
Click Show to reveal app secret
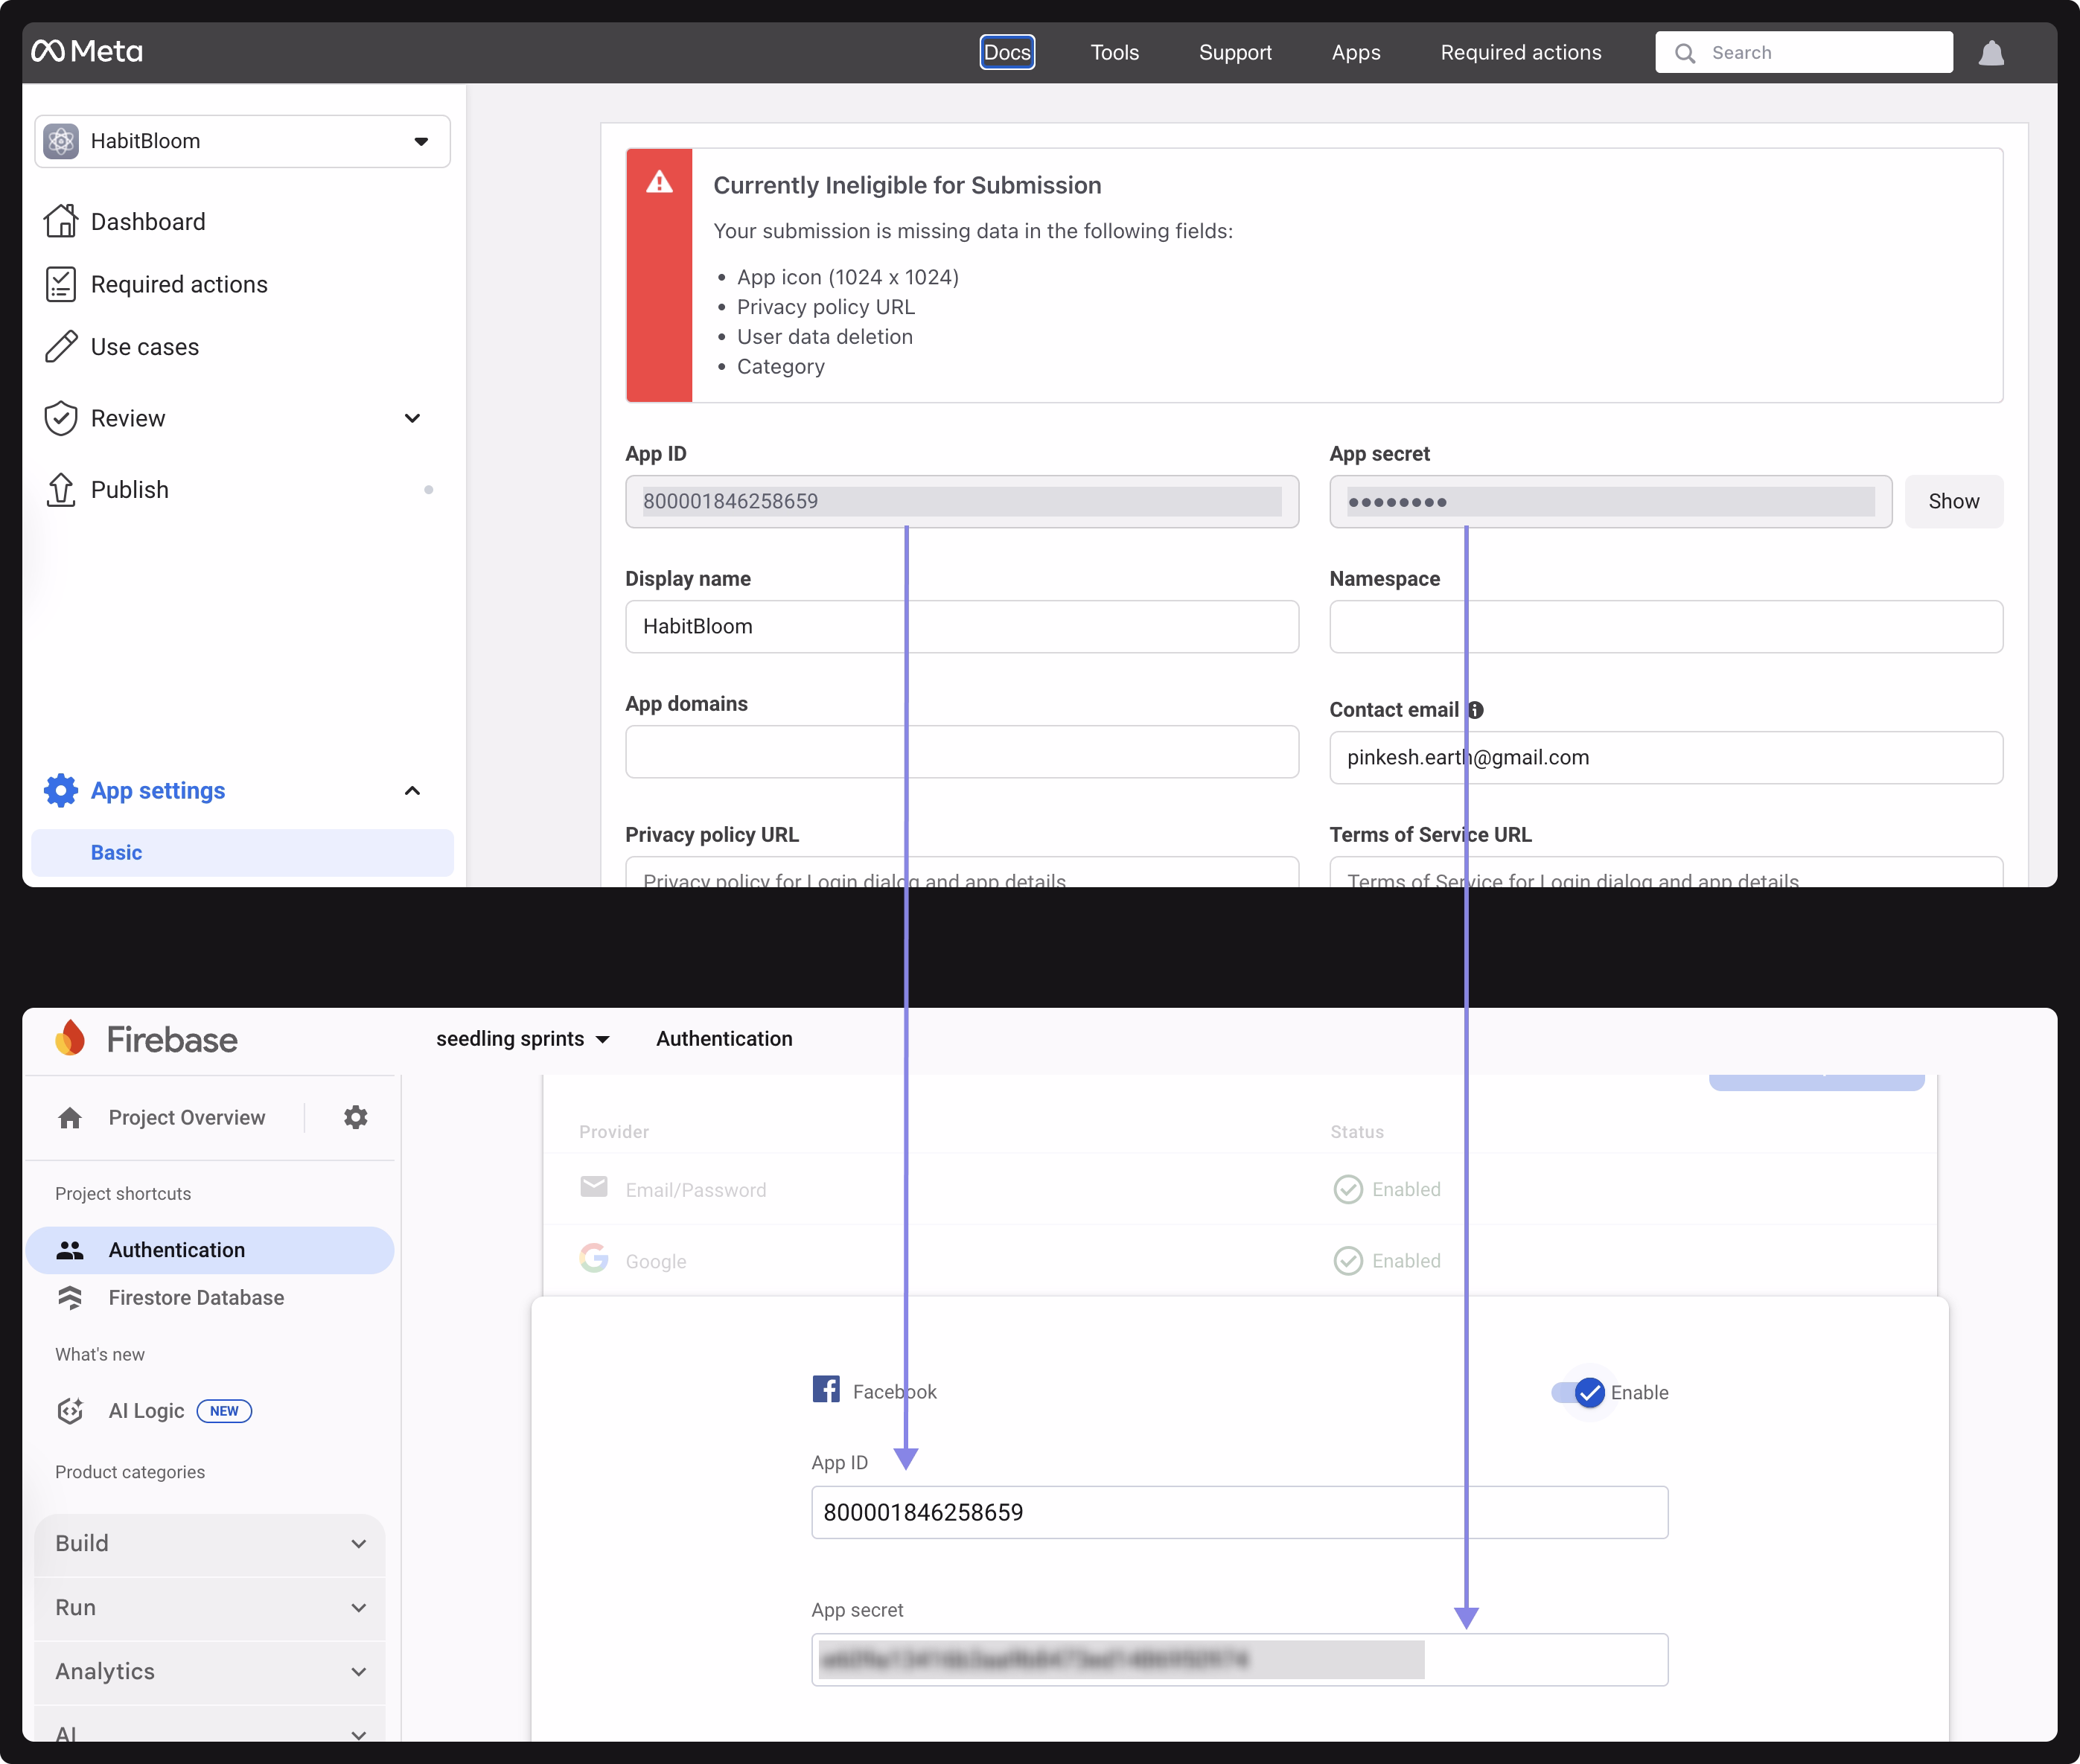(x=1952, y=502)
